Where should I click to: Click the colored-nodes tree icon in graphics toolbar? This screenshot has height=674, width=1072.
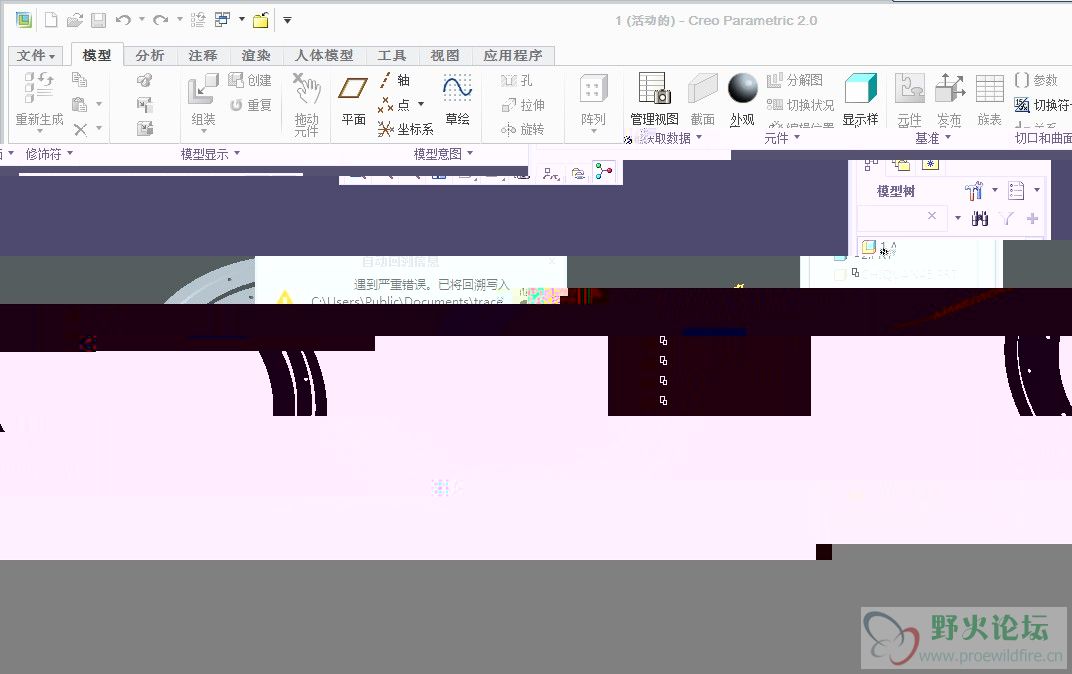604,172
